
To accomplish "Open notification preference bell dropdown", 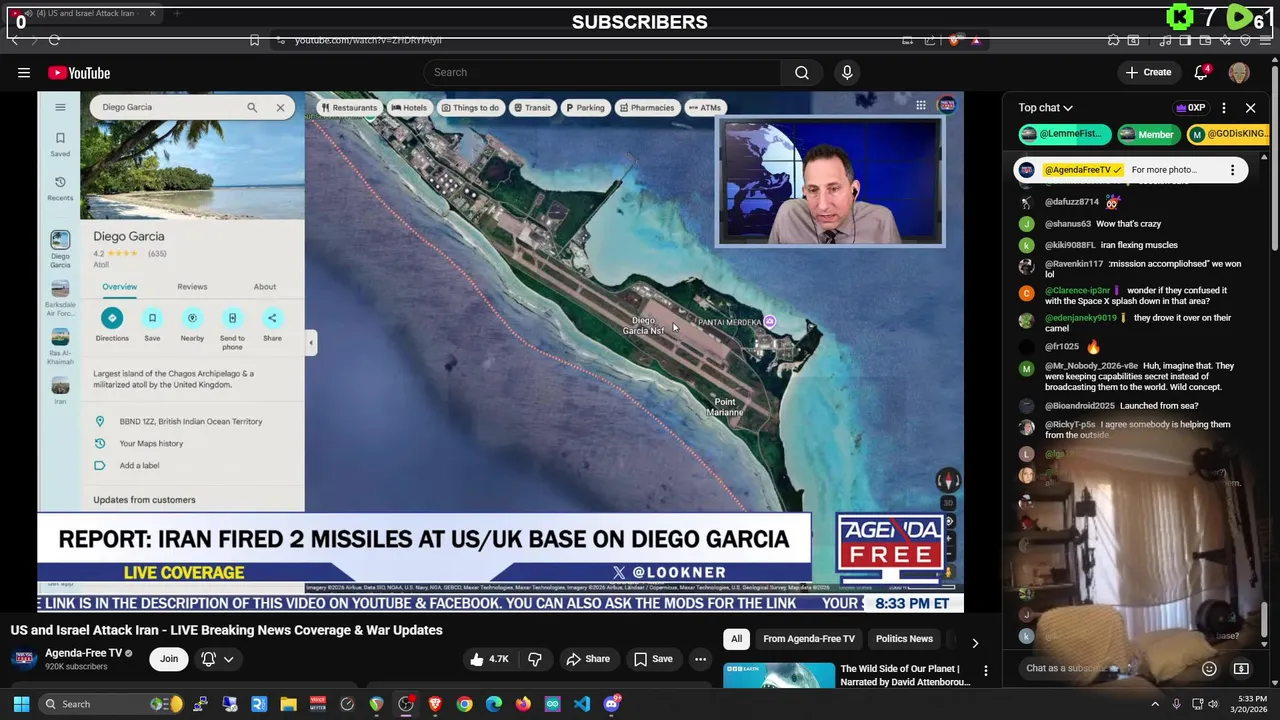I will 218,659.
